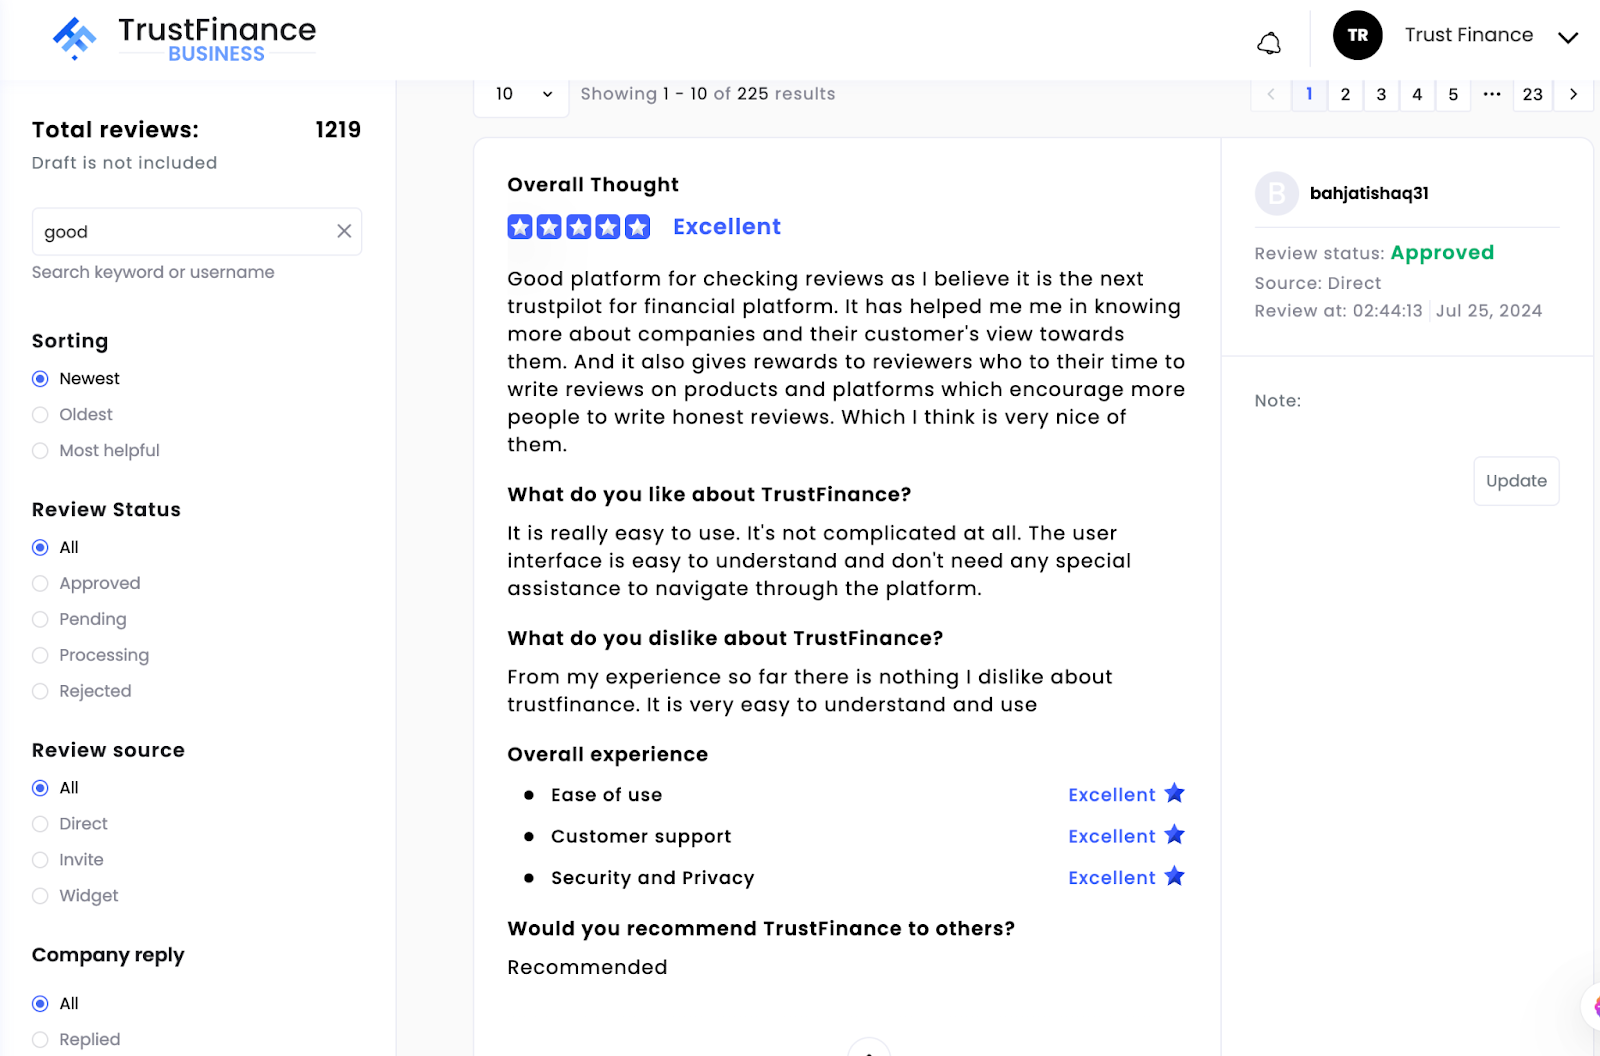Viewport: 1600px width, 1056px height.
Task: Jump to page 23 of results
Action: pyautogui.click(x=1533, y=94)
